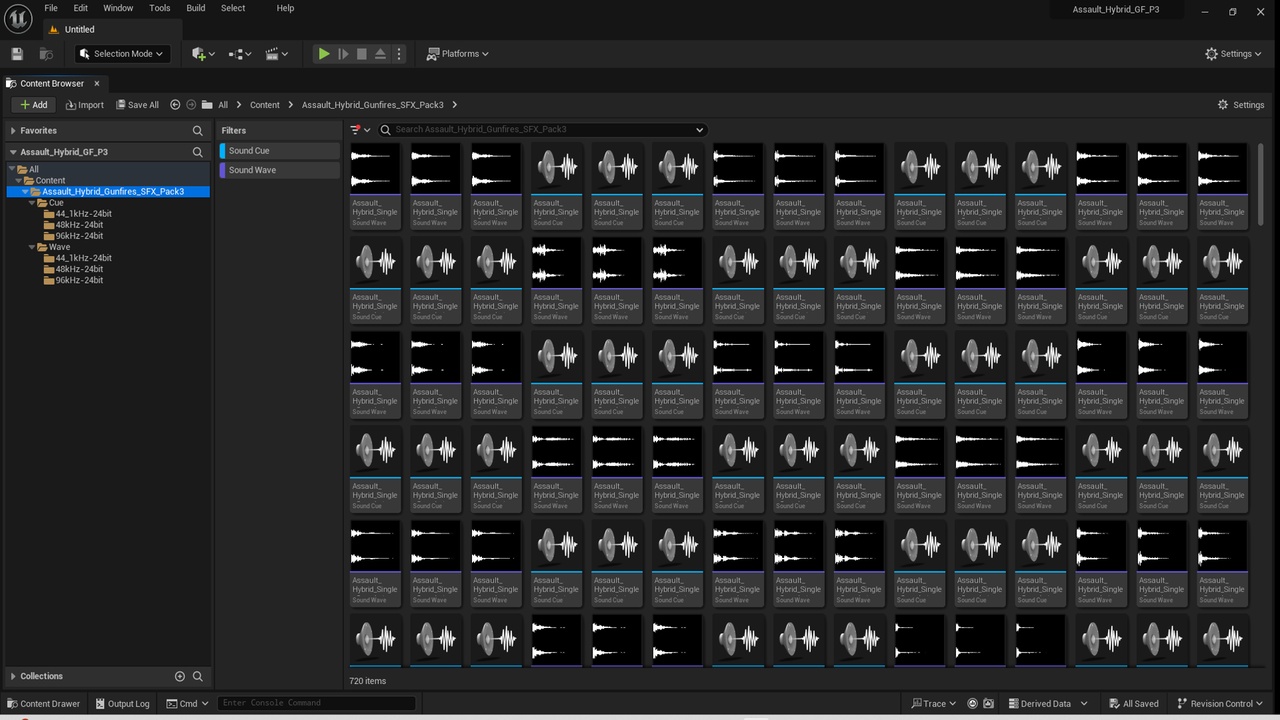Click the Unreal Engine logo icon

pyautogui.click(x=18, y=19)
